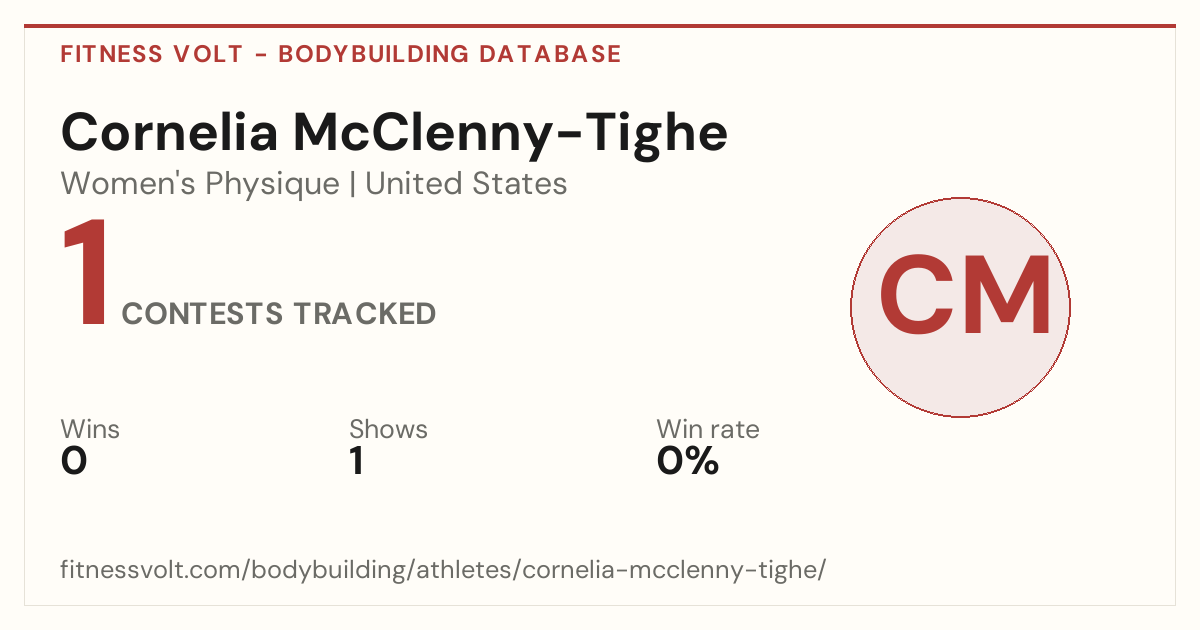Click the Fitness Volt Bodybuilding Database header
The width and height of the screenshot is (1200, 630).
(341, 54)
